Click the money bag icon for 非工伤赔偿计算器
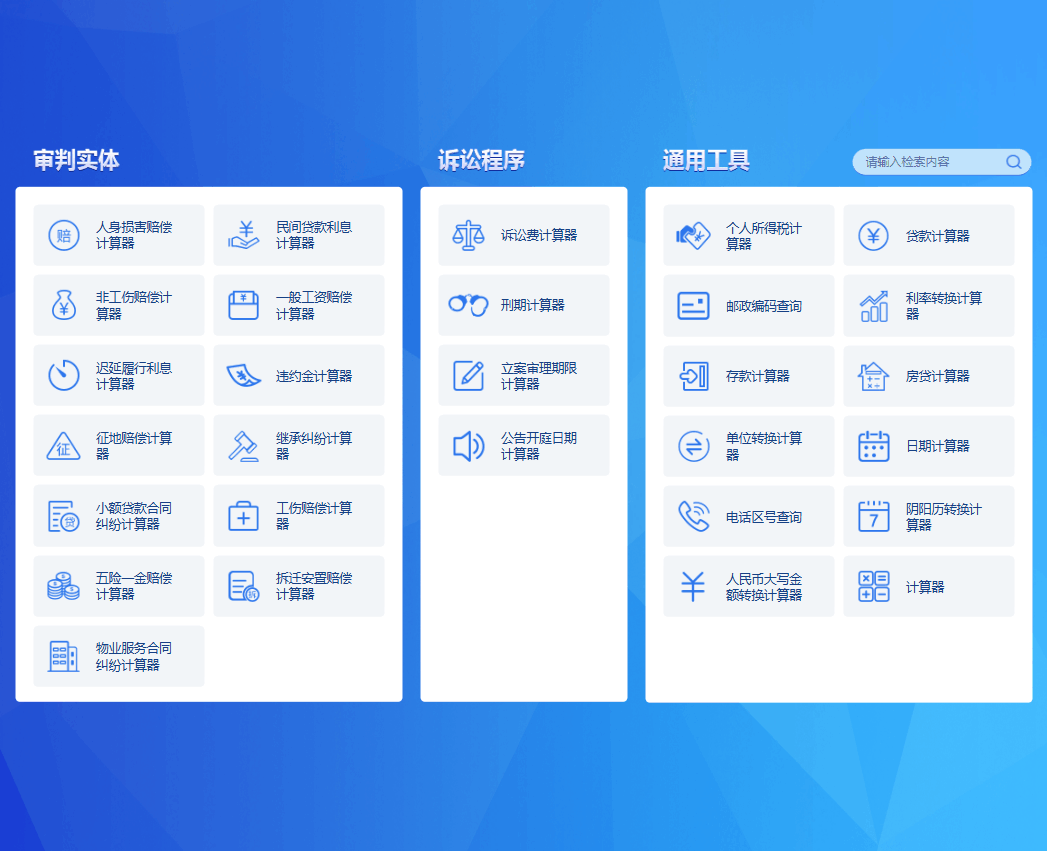 [x=64, y=305]
